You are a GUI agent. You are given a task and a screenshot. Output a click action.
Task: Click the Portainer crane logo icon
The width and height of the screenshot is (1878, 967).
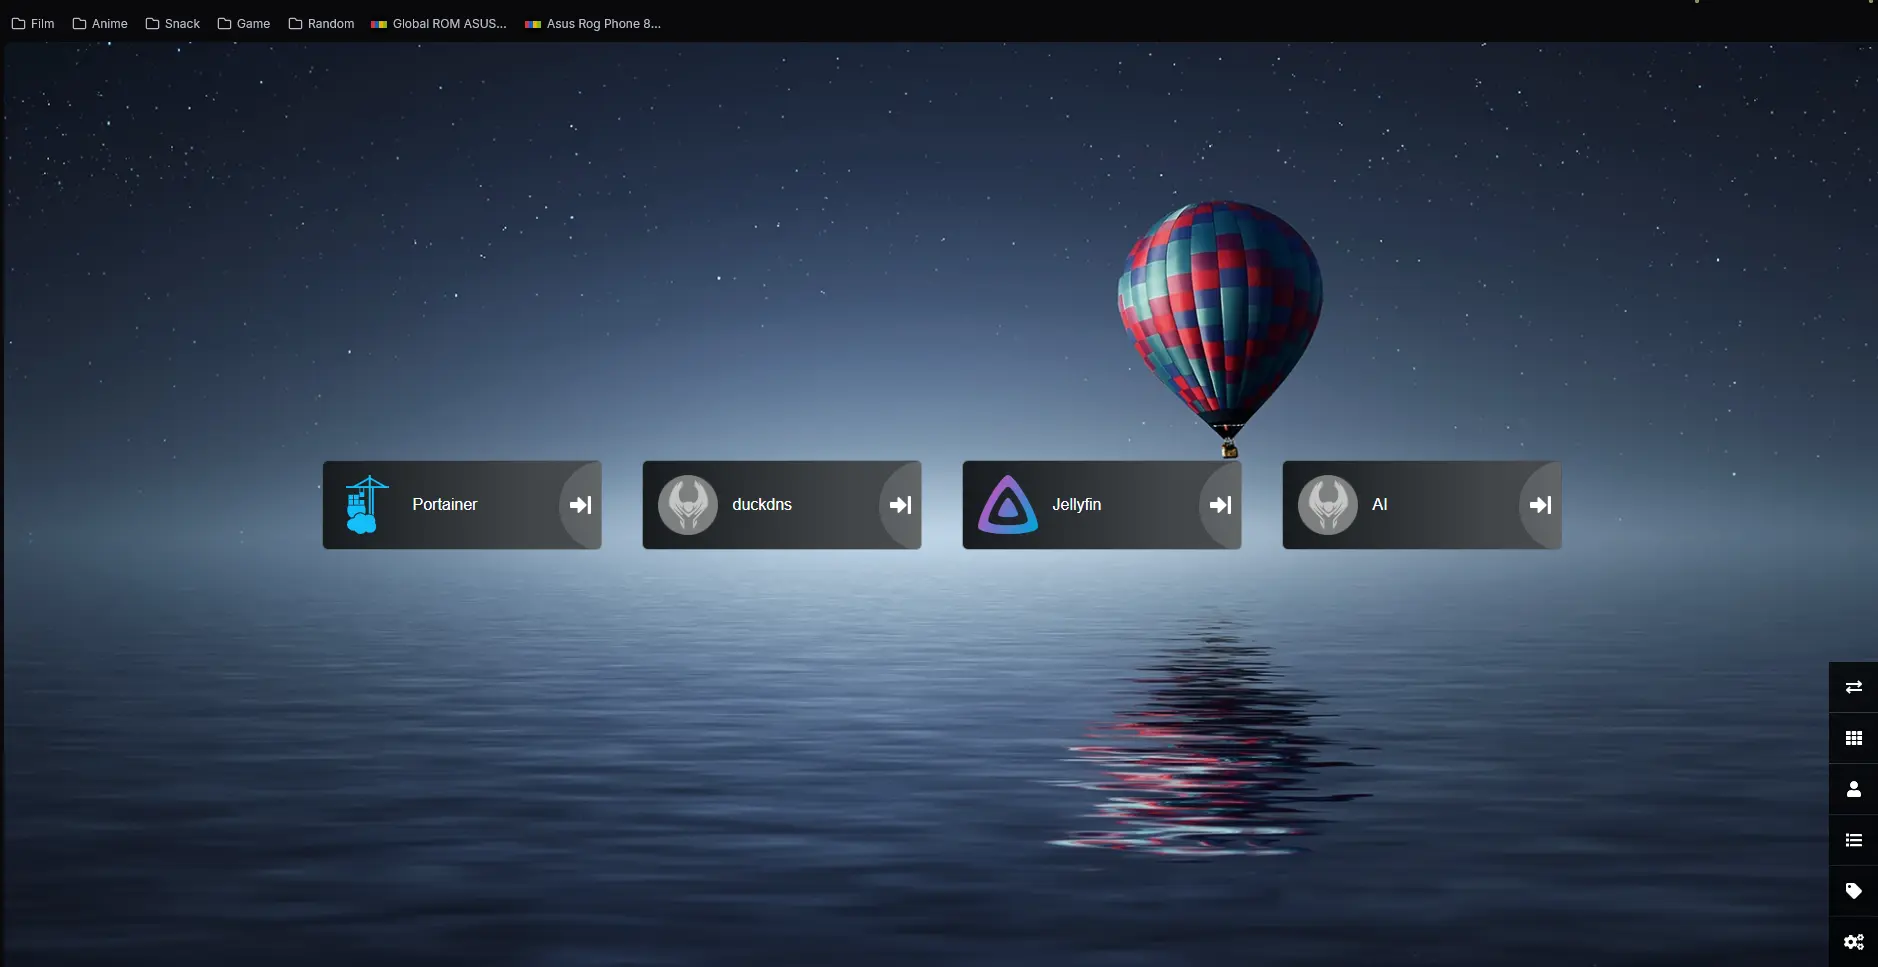pyautogui.click(x=366, y=504)
